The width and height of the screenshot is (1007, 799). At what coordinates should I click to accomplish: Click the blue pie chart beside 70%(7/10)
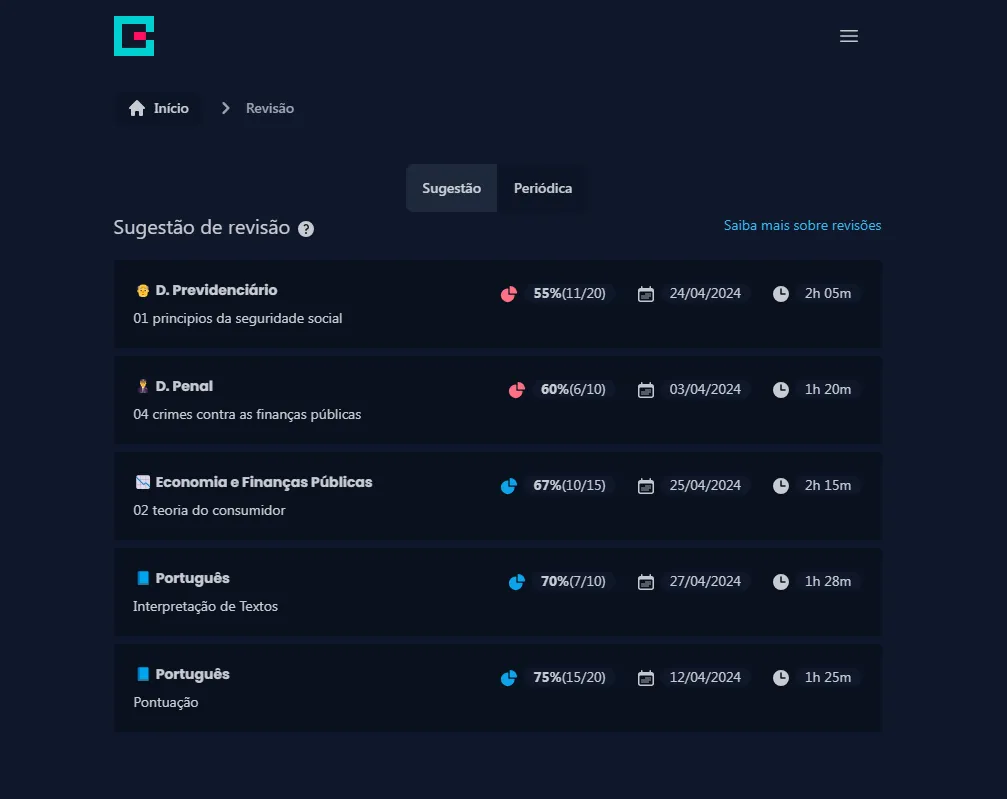pos(516,582)
